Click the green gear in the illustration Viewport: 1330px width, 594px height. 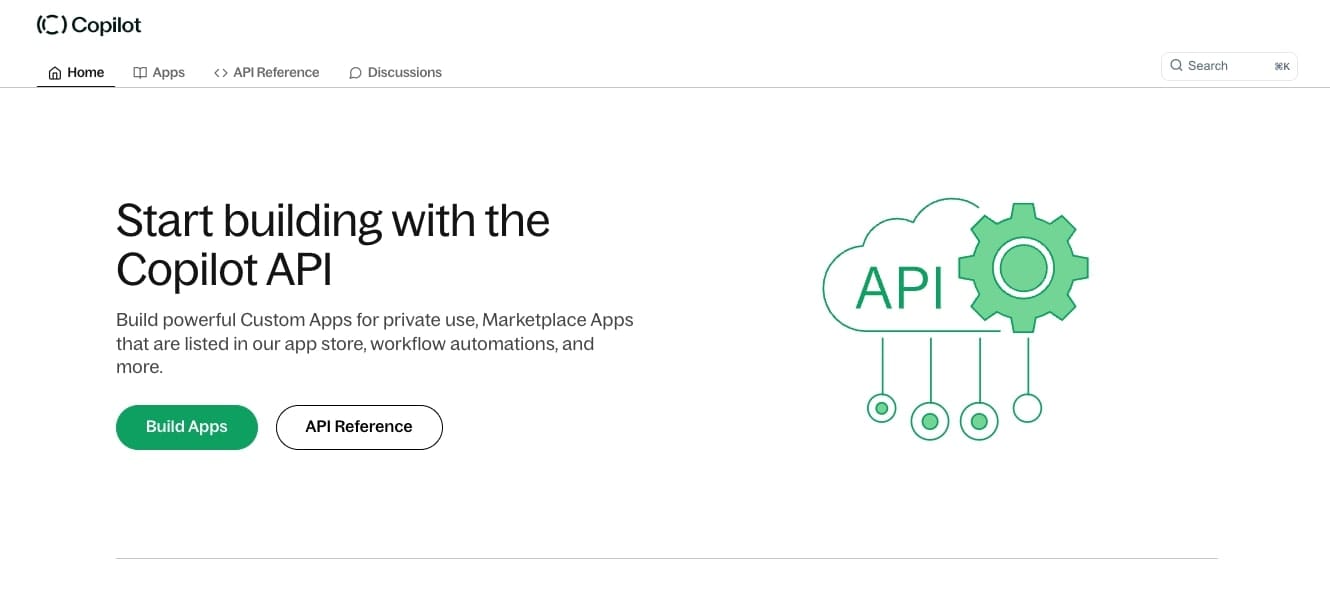pos(1022,268)
